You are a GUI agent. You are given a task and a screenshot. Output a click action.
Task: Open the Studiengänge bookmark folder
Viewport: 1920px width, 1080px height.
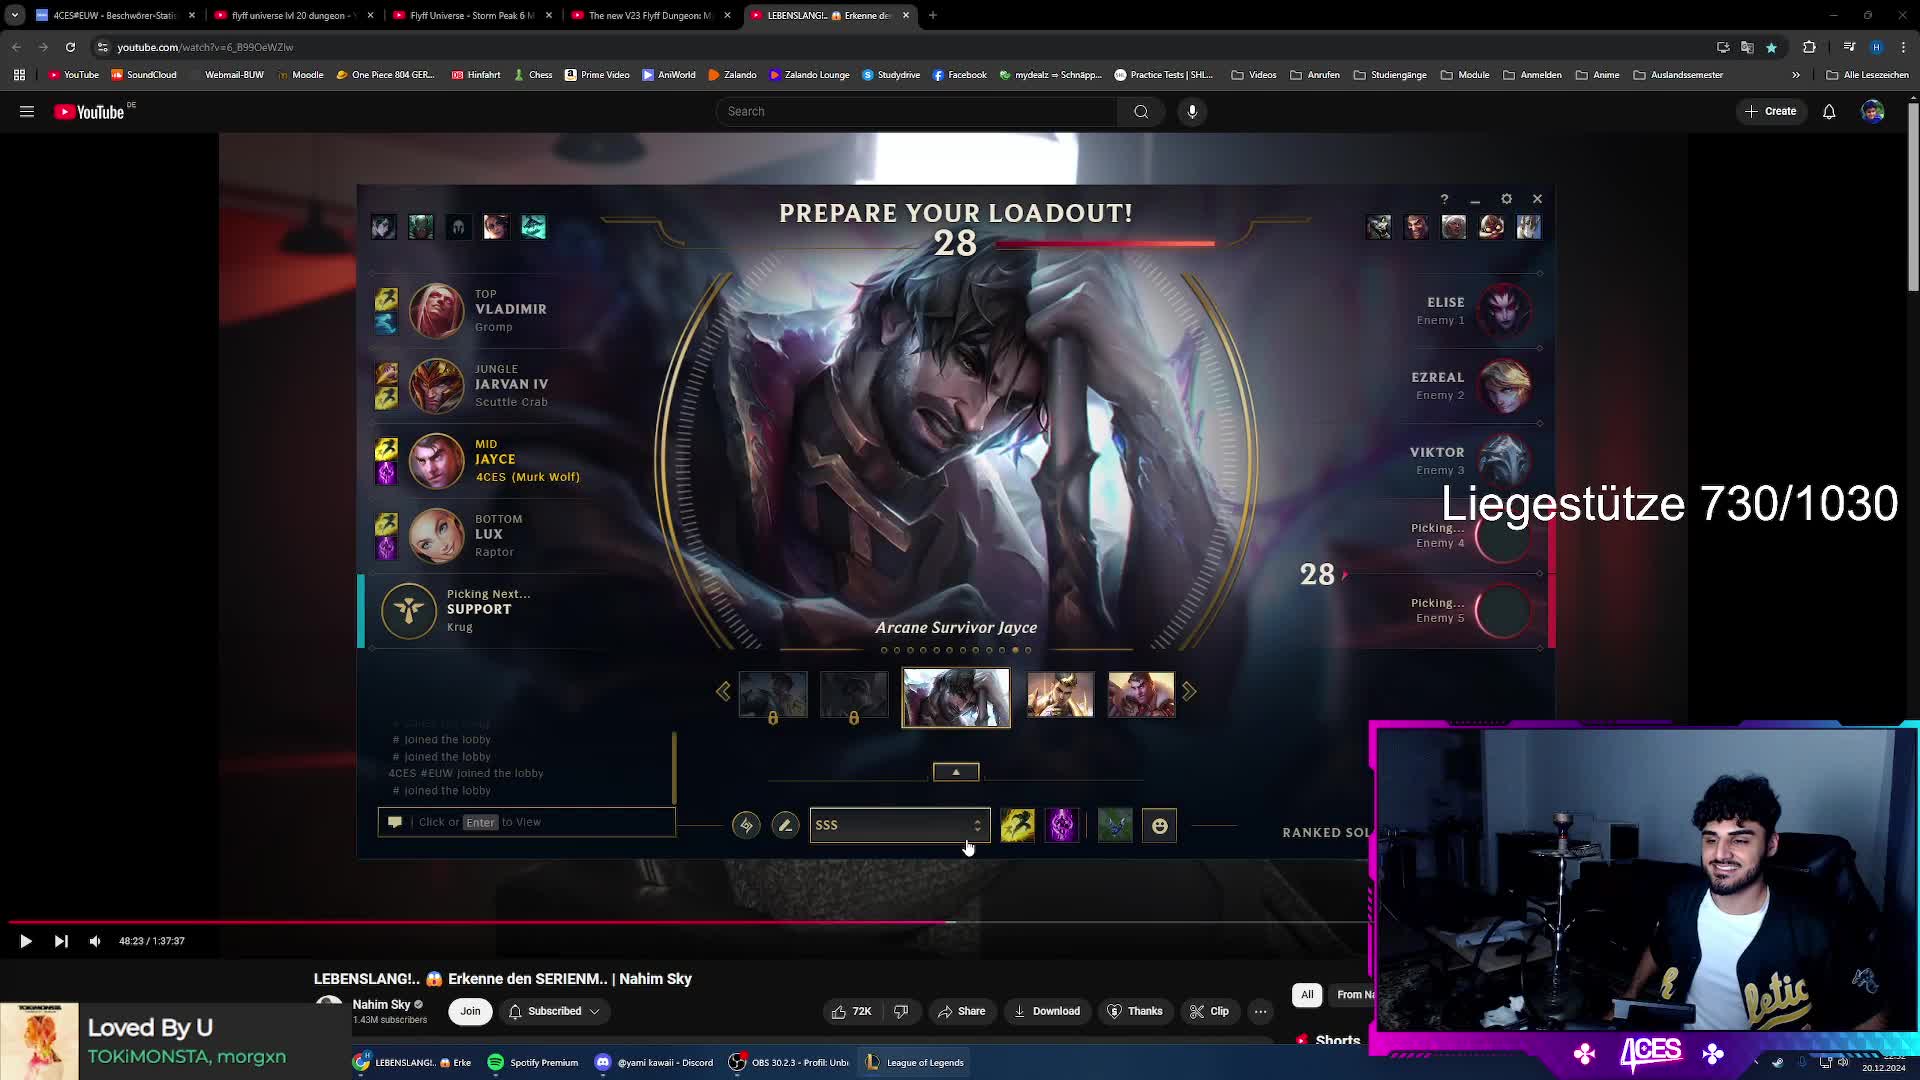coord(1390,75)
